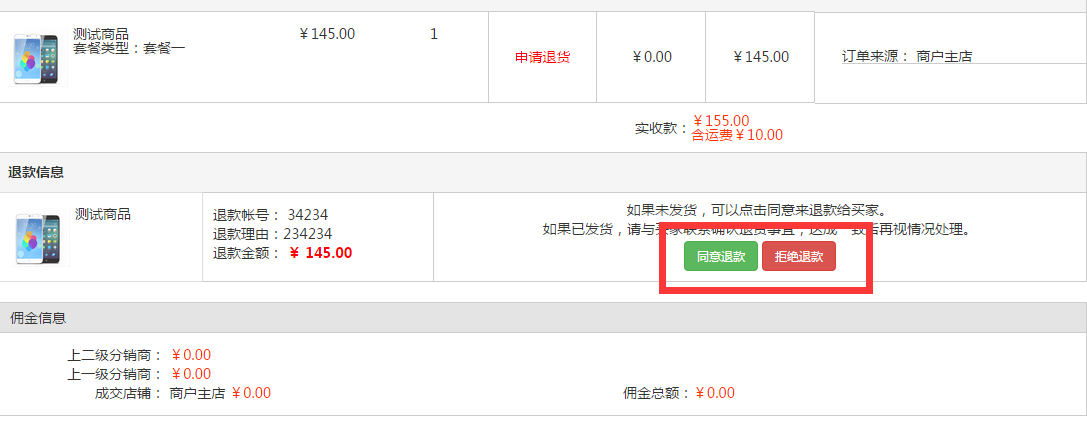
Task: Click the 佣金信息 section header
Action: point(38,318)
